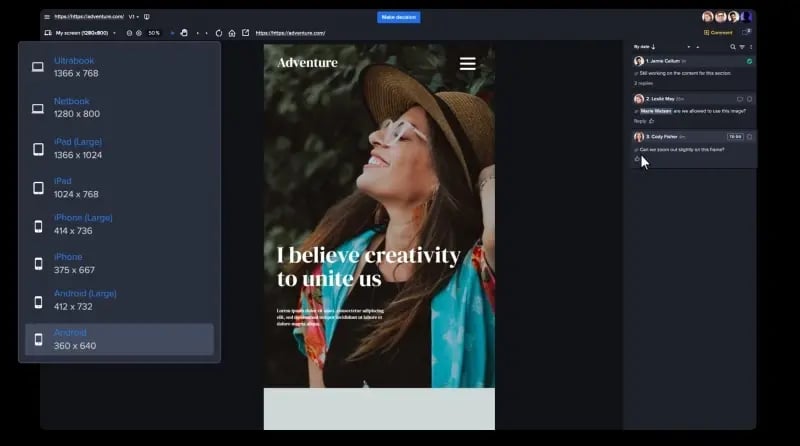Click the status tag on Cody Fisher's comment
Image resolution: width=800 pixels, height=446 pixels.
(x=735, y=137)
